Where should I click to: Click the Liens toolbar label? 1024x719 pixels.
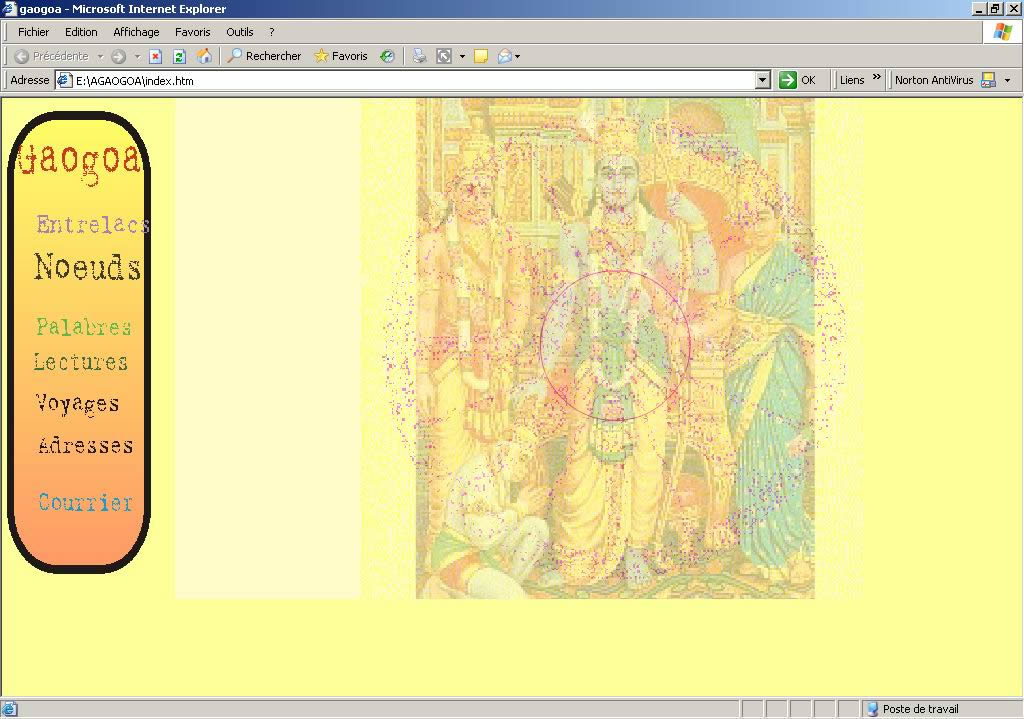pos(852,80)
